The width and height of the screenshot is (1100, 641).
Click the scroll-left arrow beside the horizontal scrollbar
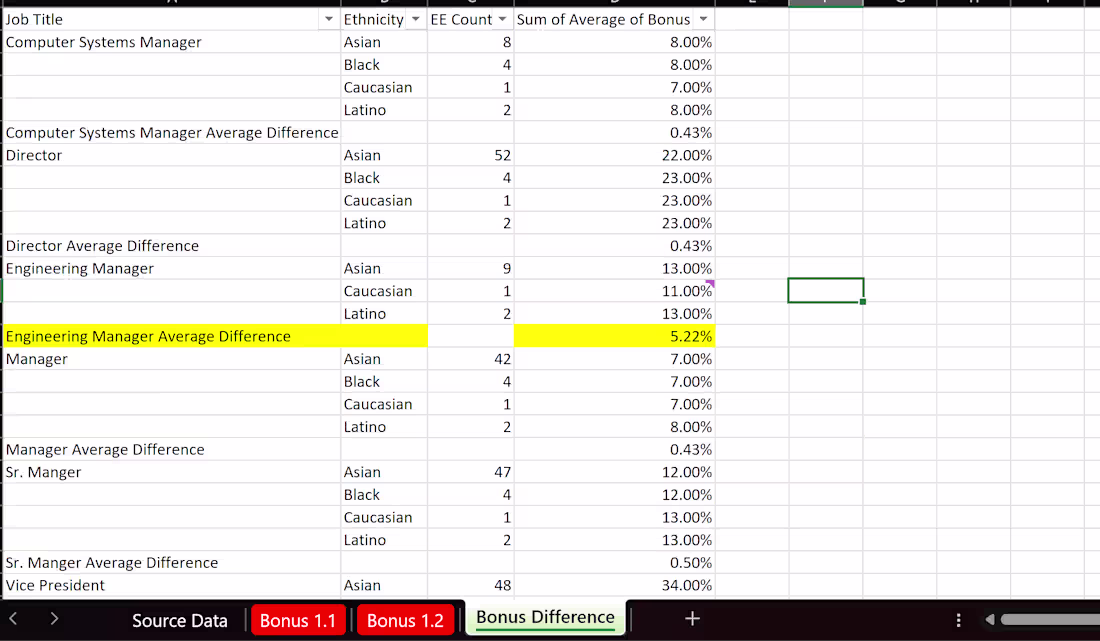point(990,619)
